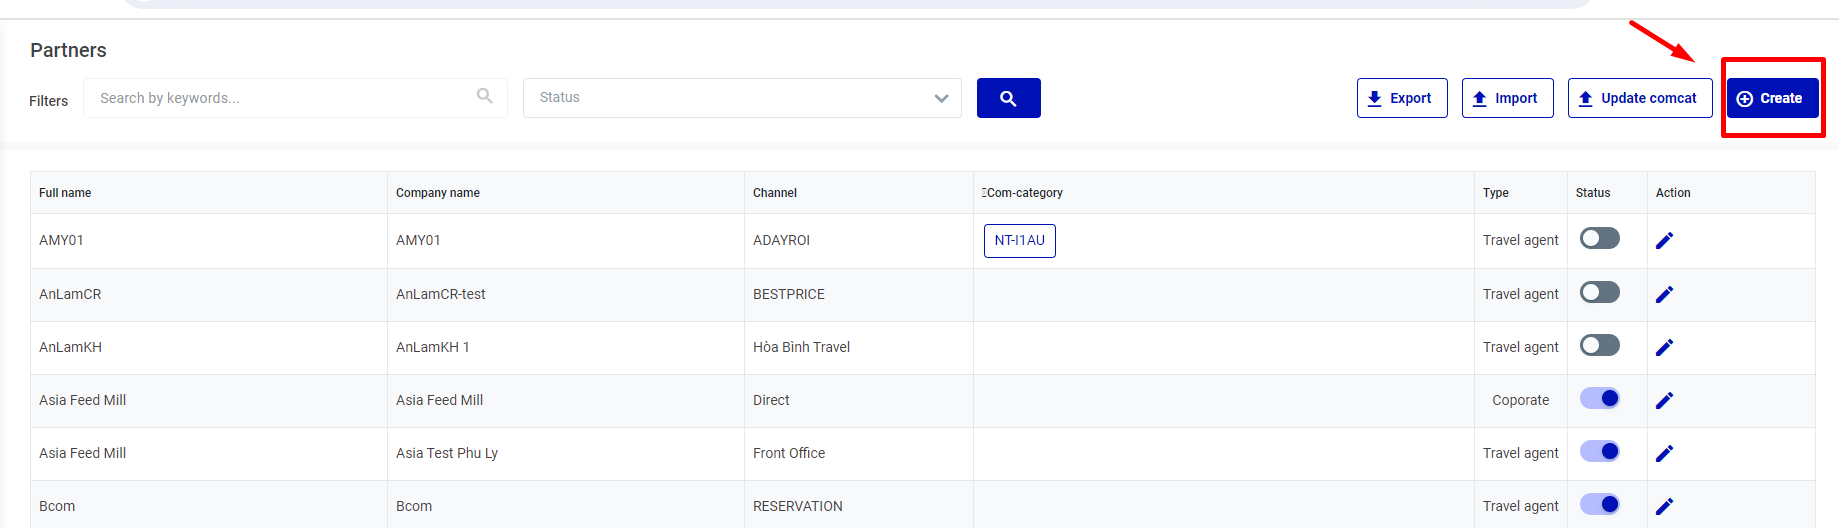Click the pencil edit icon for AMY01
Image resolution: width=1839 pixels, height=528 pixels.
pos(1664,241)
